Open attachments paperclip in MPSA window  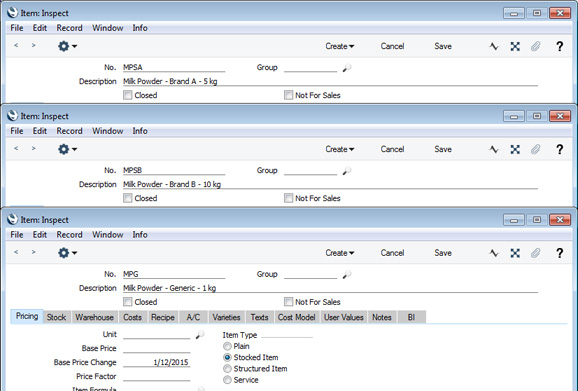click(x=536, y=46)
